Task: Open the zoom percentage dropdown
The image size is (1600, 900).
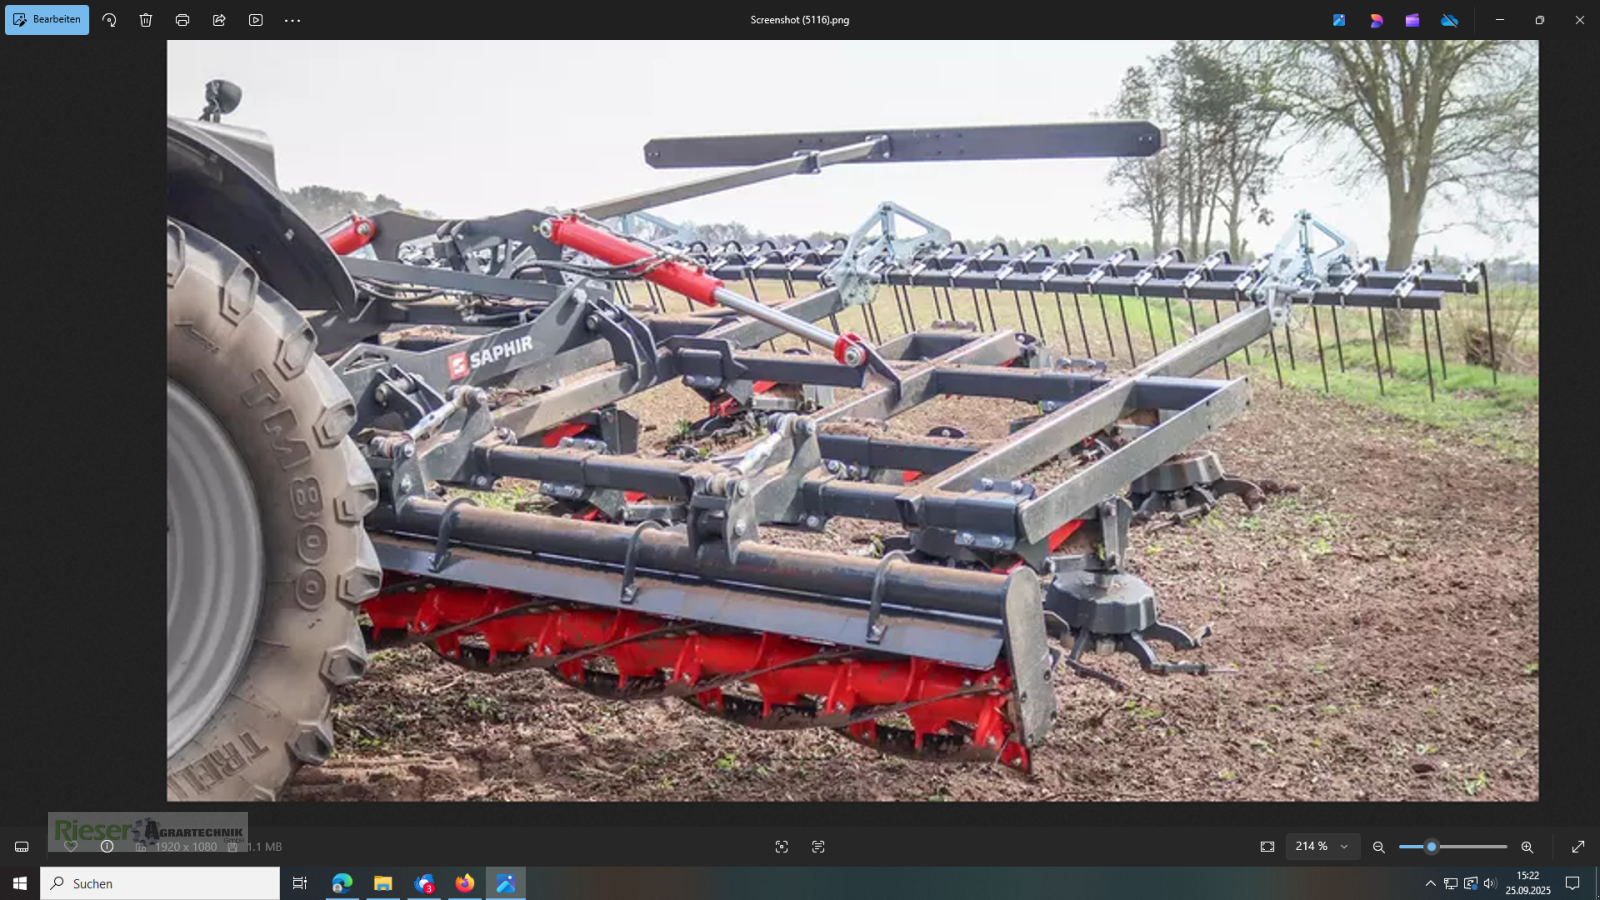Action: click(x=1322, y=846)
